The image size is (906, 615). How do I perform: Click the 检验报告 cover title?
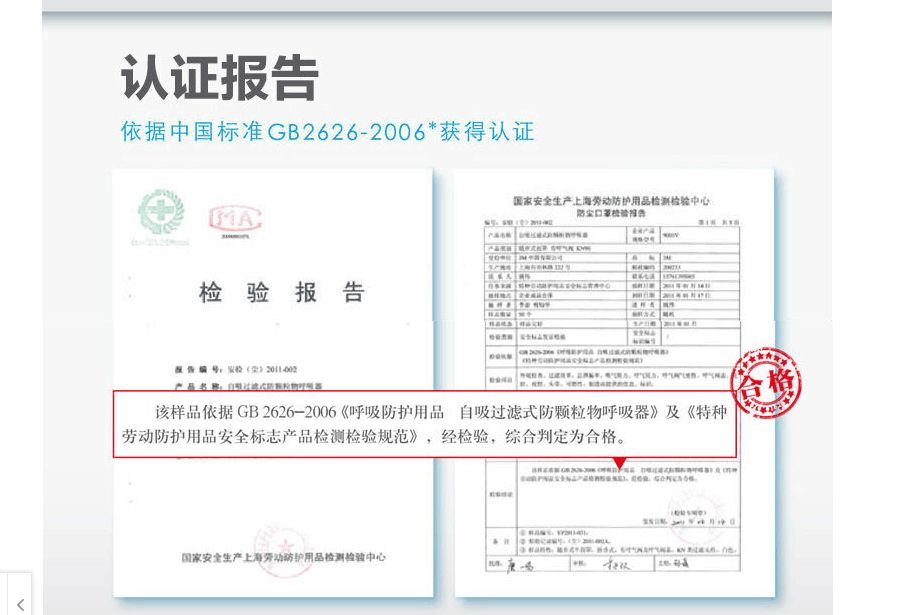(x=282, y=293)
